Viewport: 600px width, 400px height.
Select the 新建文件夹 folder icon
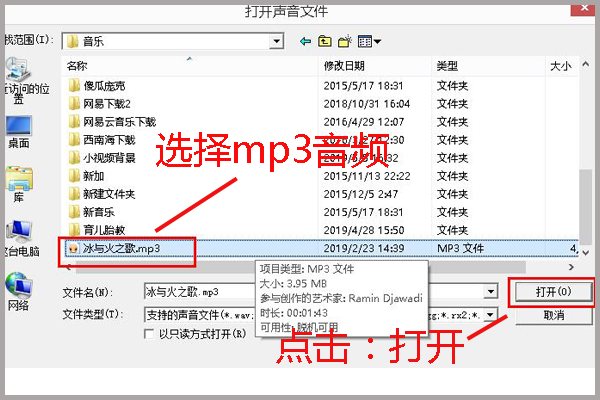coord(74,194)
